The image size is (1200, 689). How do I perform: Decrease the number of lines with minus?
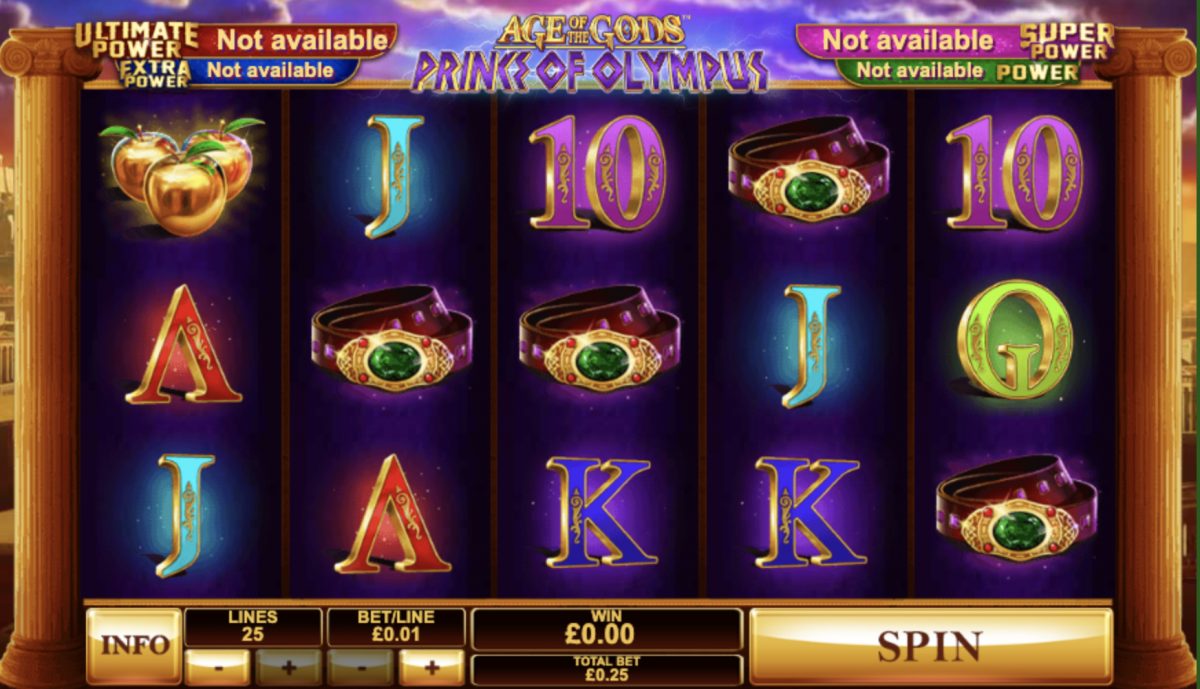[217, 665]
